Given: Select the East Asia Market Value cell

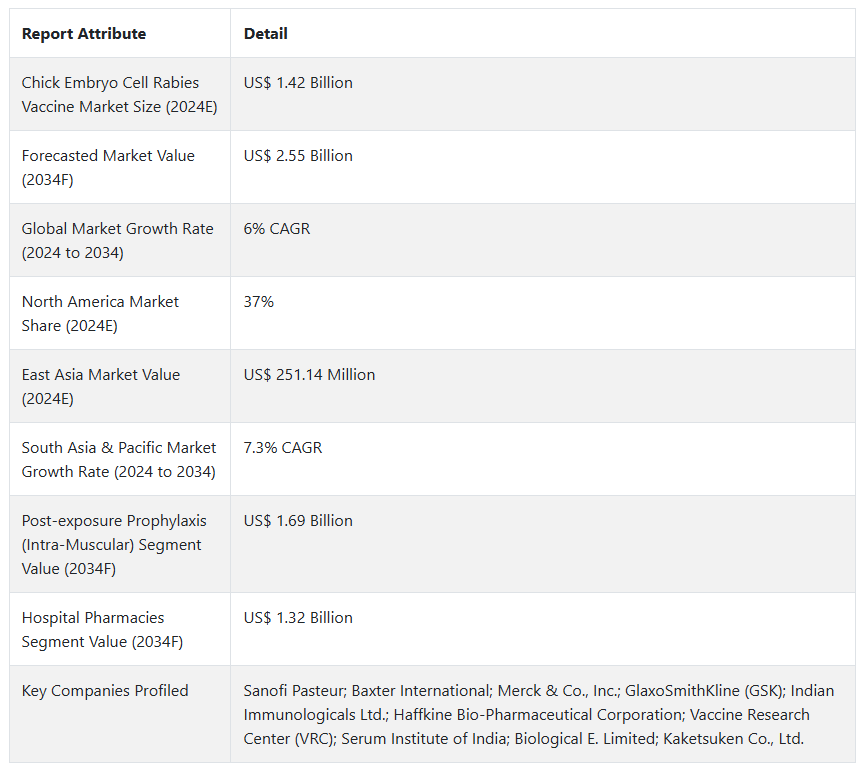Looking at the screenshot, I should tap(101, 387).
